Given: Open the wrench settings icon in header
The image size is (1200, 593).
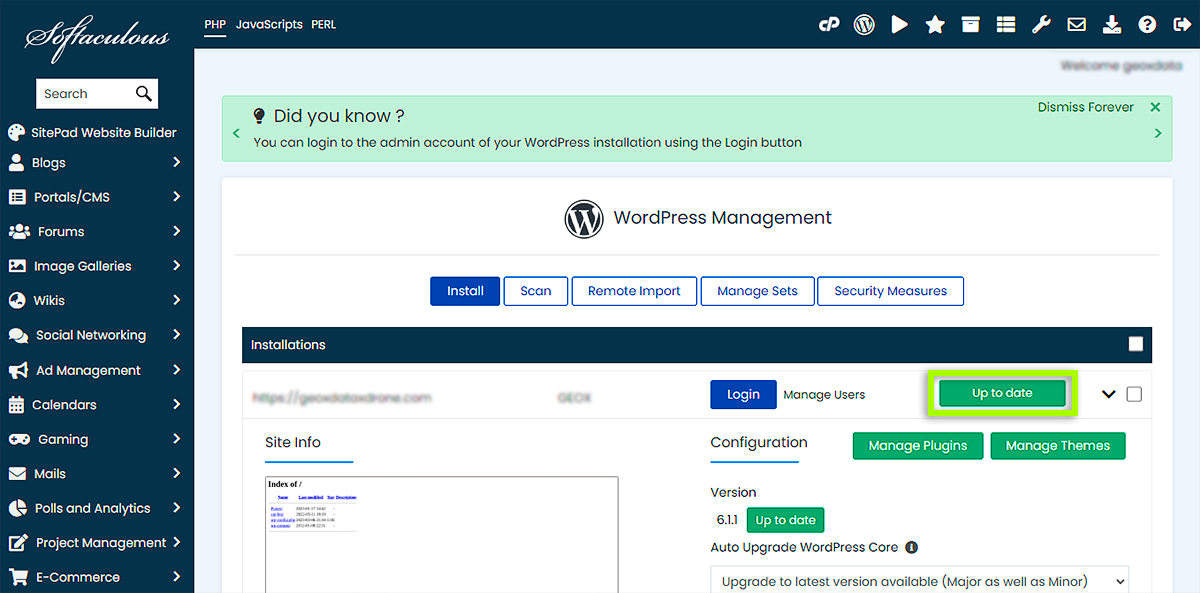Looking at the screenshot, I should [x=1041, y=25].
